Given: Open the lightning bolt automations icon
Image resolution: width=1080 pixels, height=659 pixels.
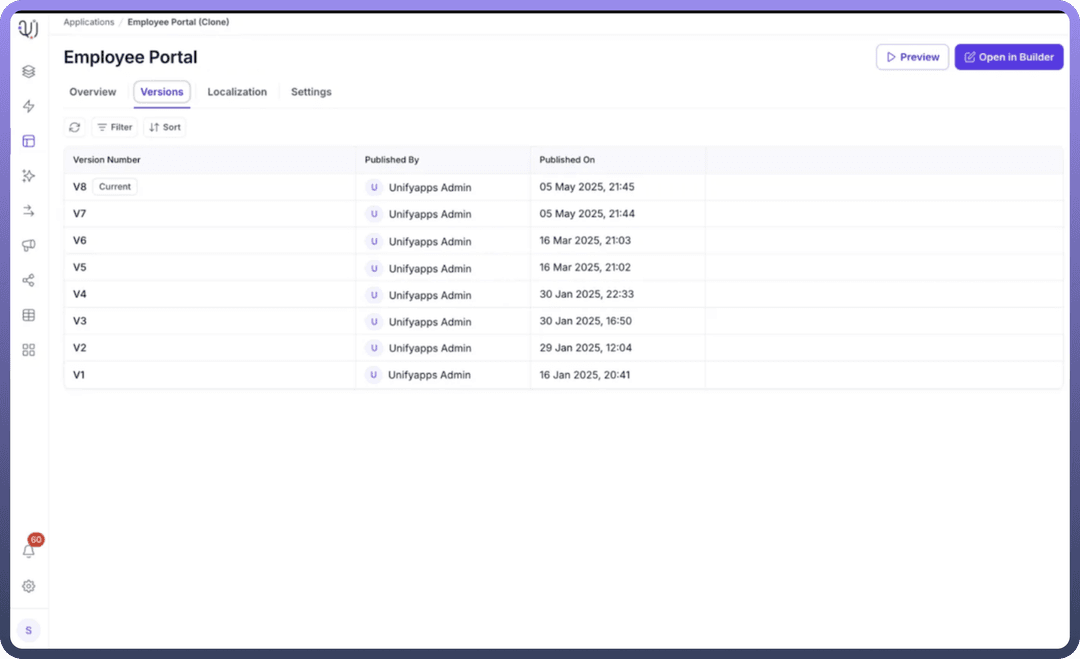Looking at the screenshot, I should pyautogui.click(x=29, y=106).
